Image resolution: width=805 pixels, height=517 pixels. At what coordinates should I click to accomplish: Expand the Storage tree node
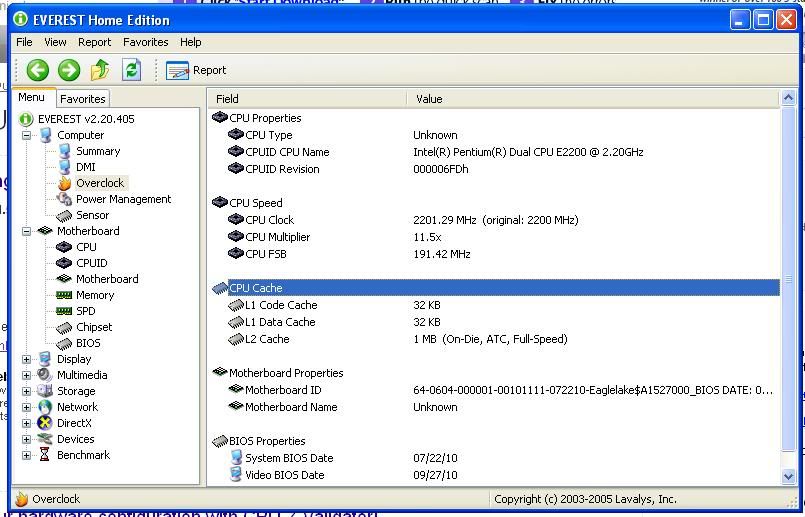26,391
